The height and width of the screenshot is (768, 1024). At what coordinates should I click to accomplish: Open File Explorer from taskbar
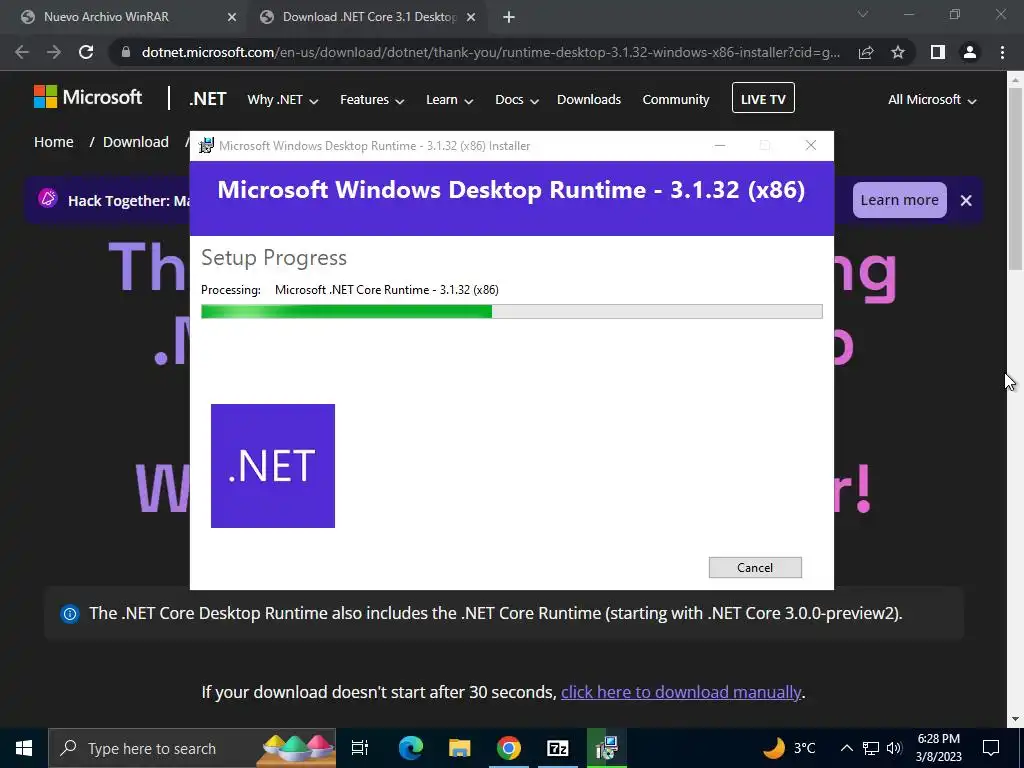click(460, 748)
